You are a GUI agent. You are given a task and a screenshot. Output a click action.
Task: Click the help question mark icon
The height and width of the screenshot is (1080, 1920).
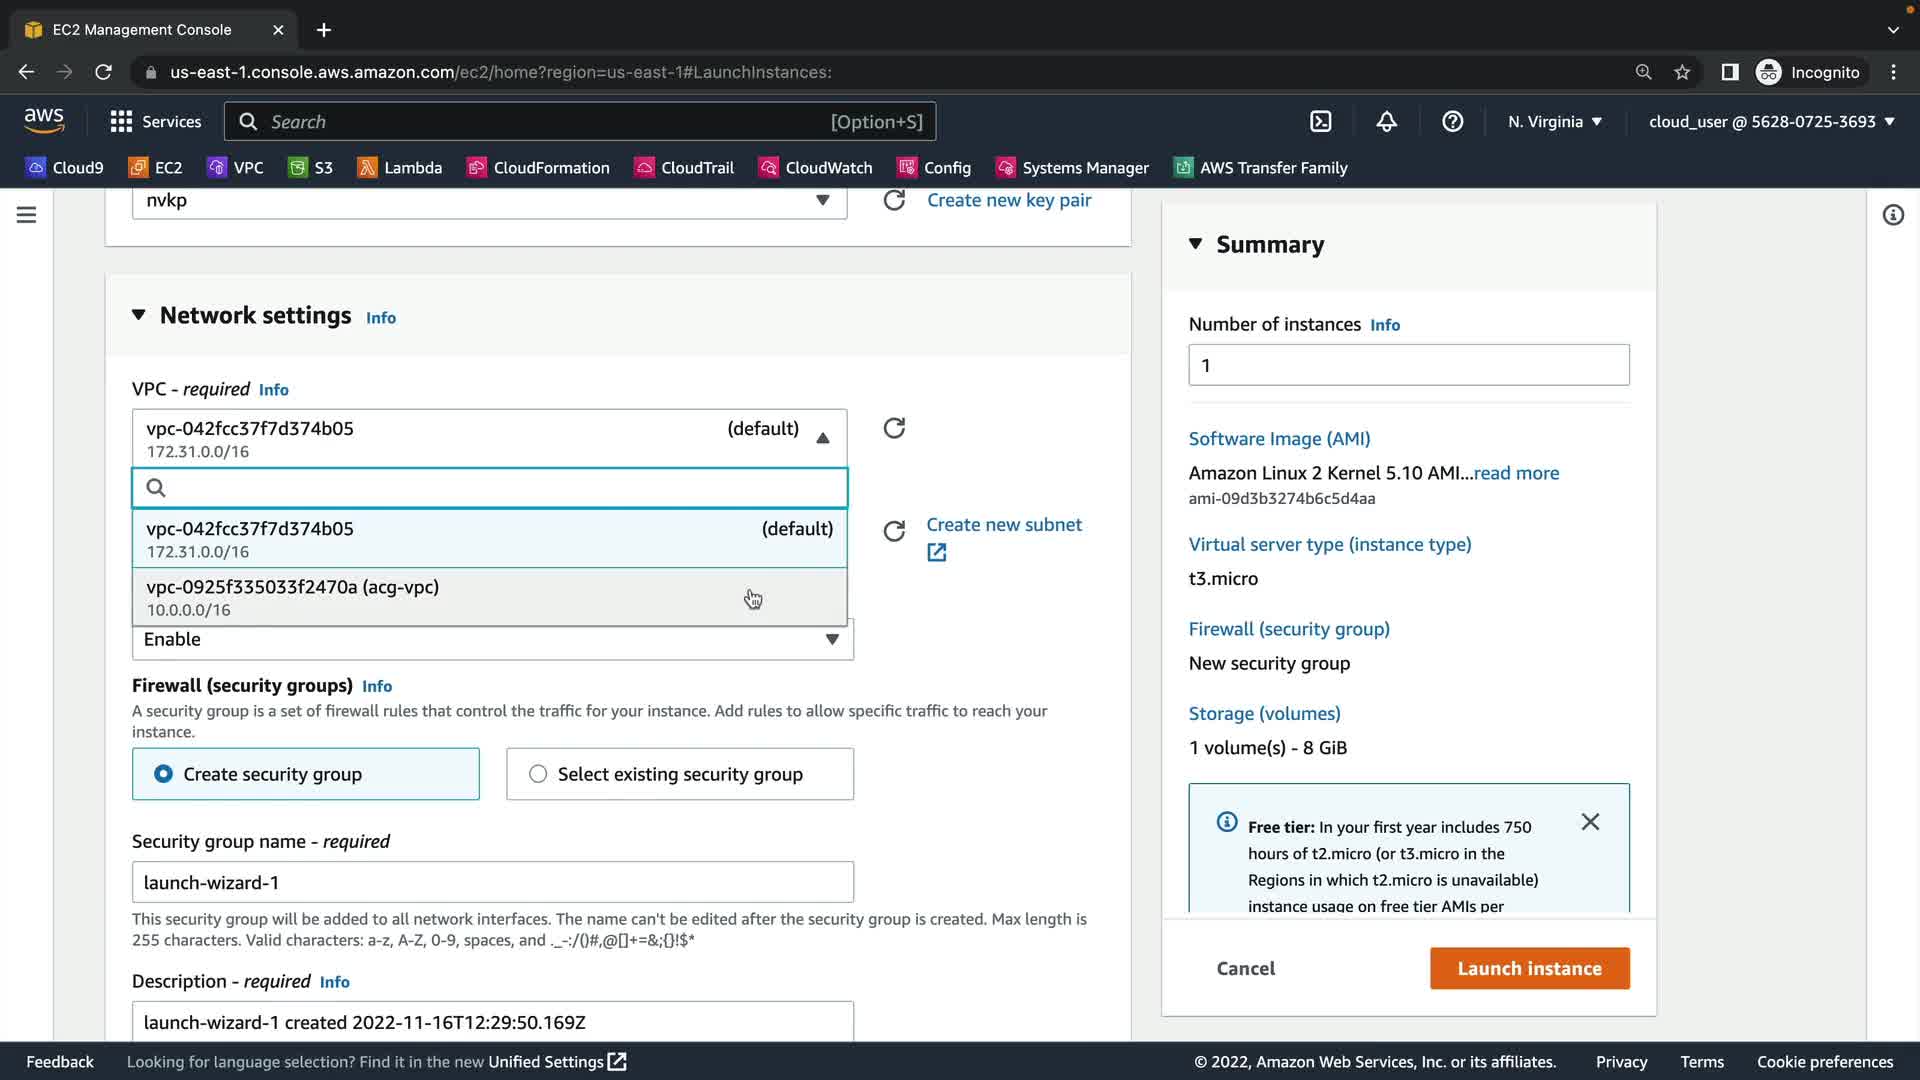pyautogui.click(x=1452, y=121)
